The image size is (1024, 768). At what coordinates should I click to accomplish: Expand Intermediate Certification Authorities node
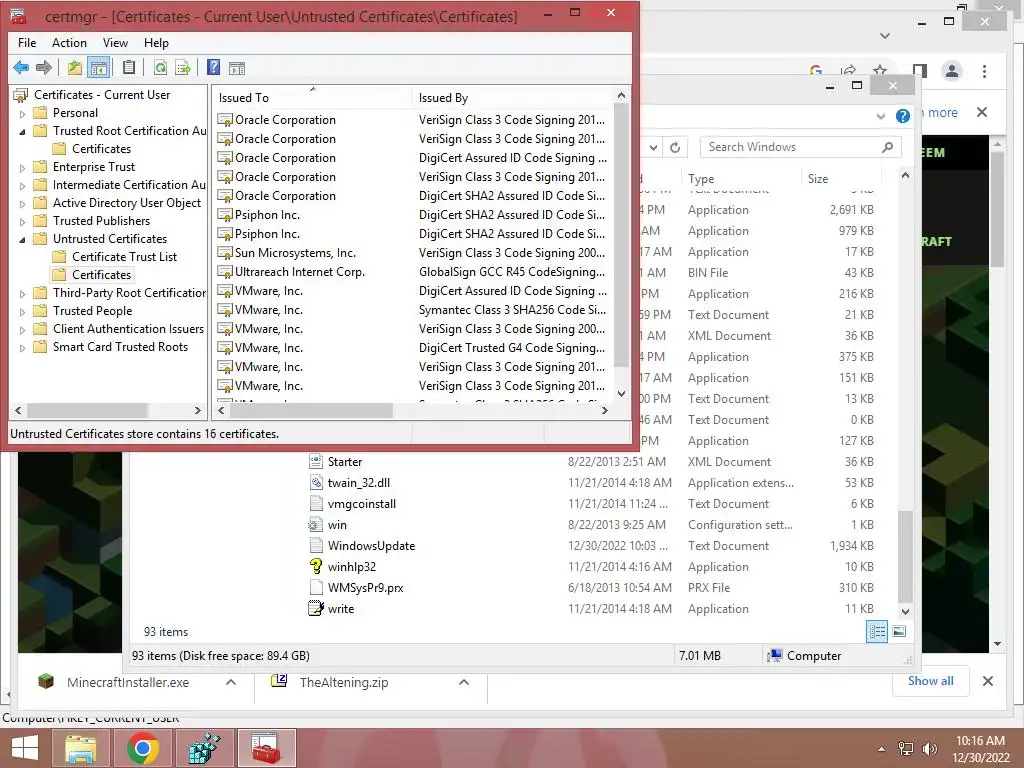pyautogui.click(x=22, y=185)
